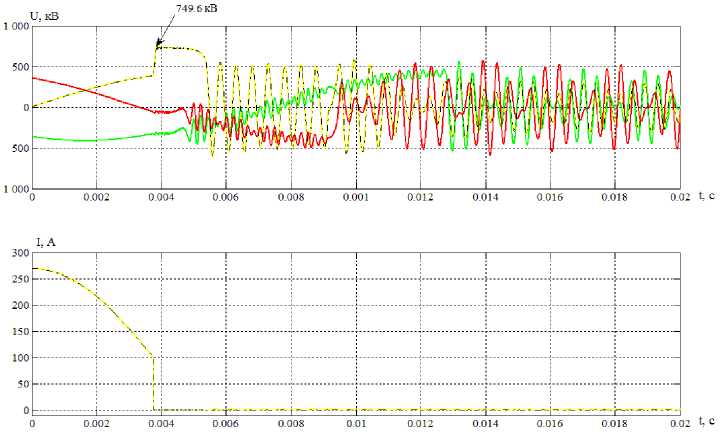Click the 50 label on the current axis
This screenshot has width=721, height=433.
coord(23,384)
